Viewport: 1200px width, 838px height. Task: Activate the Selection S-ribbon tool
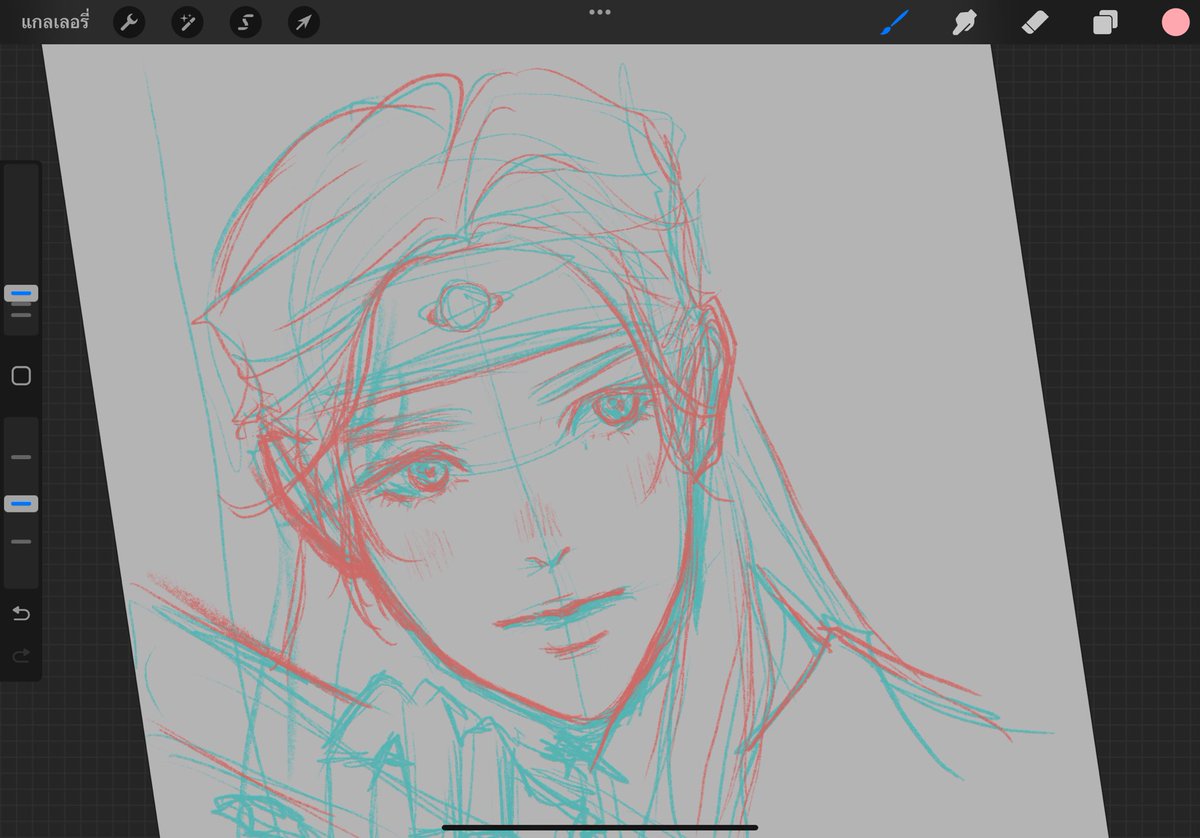245,22
